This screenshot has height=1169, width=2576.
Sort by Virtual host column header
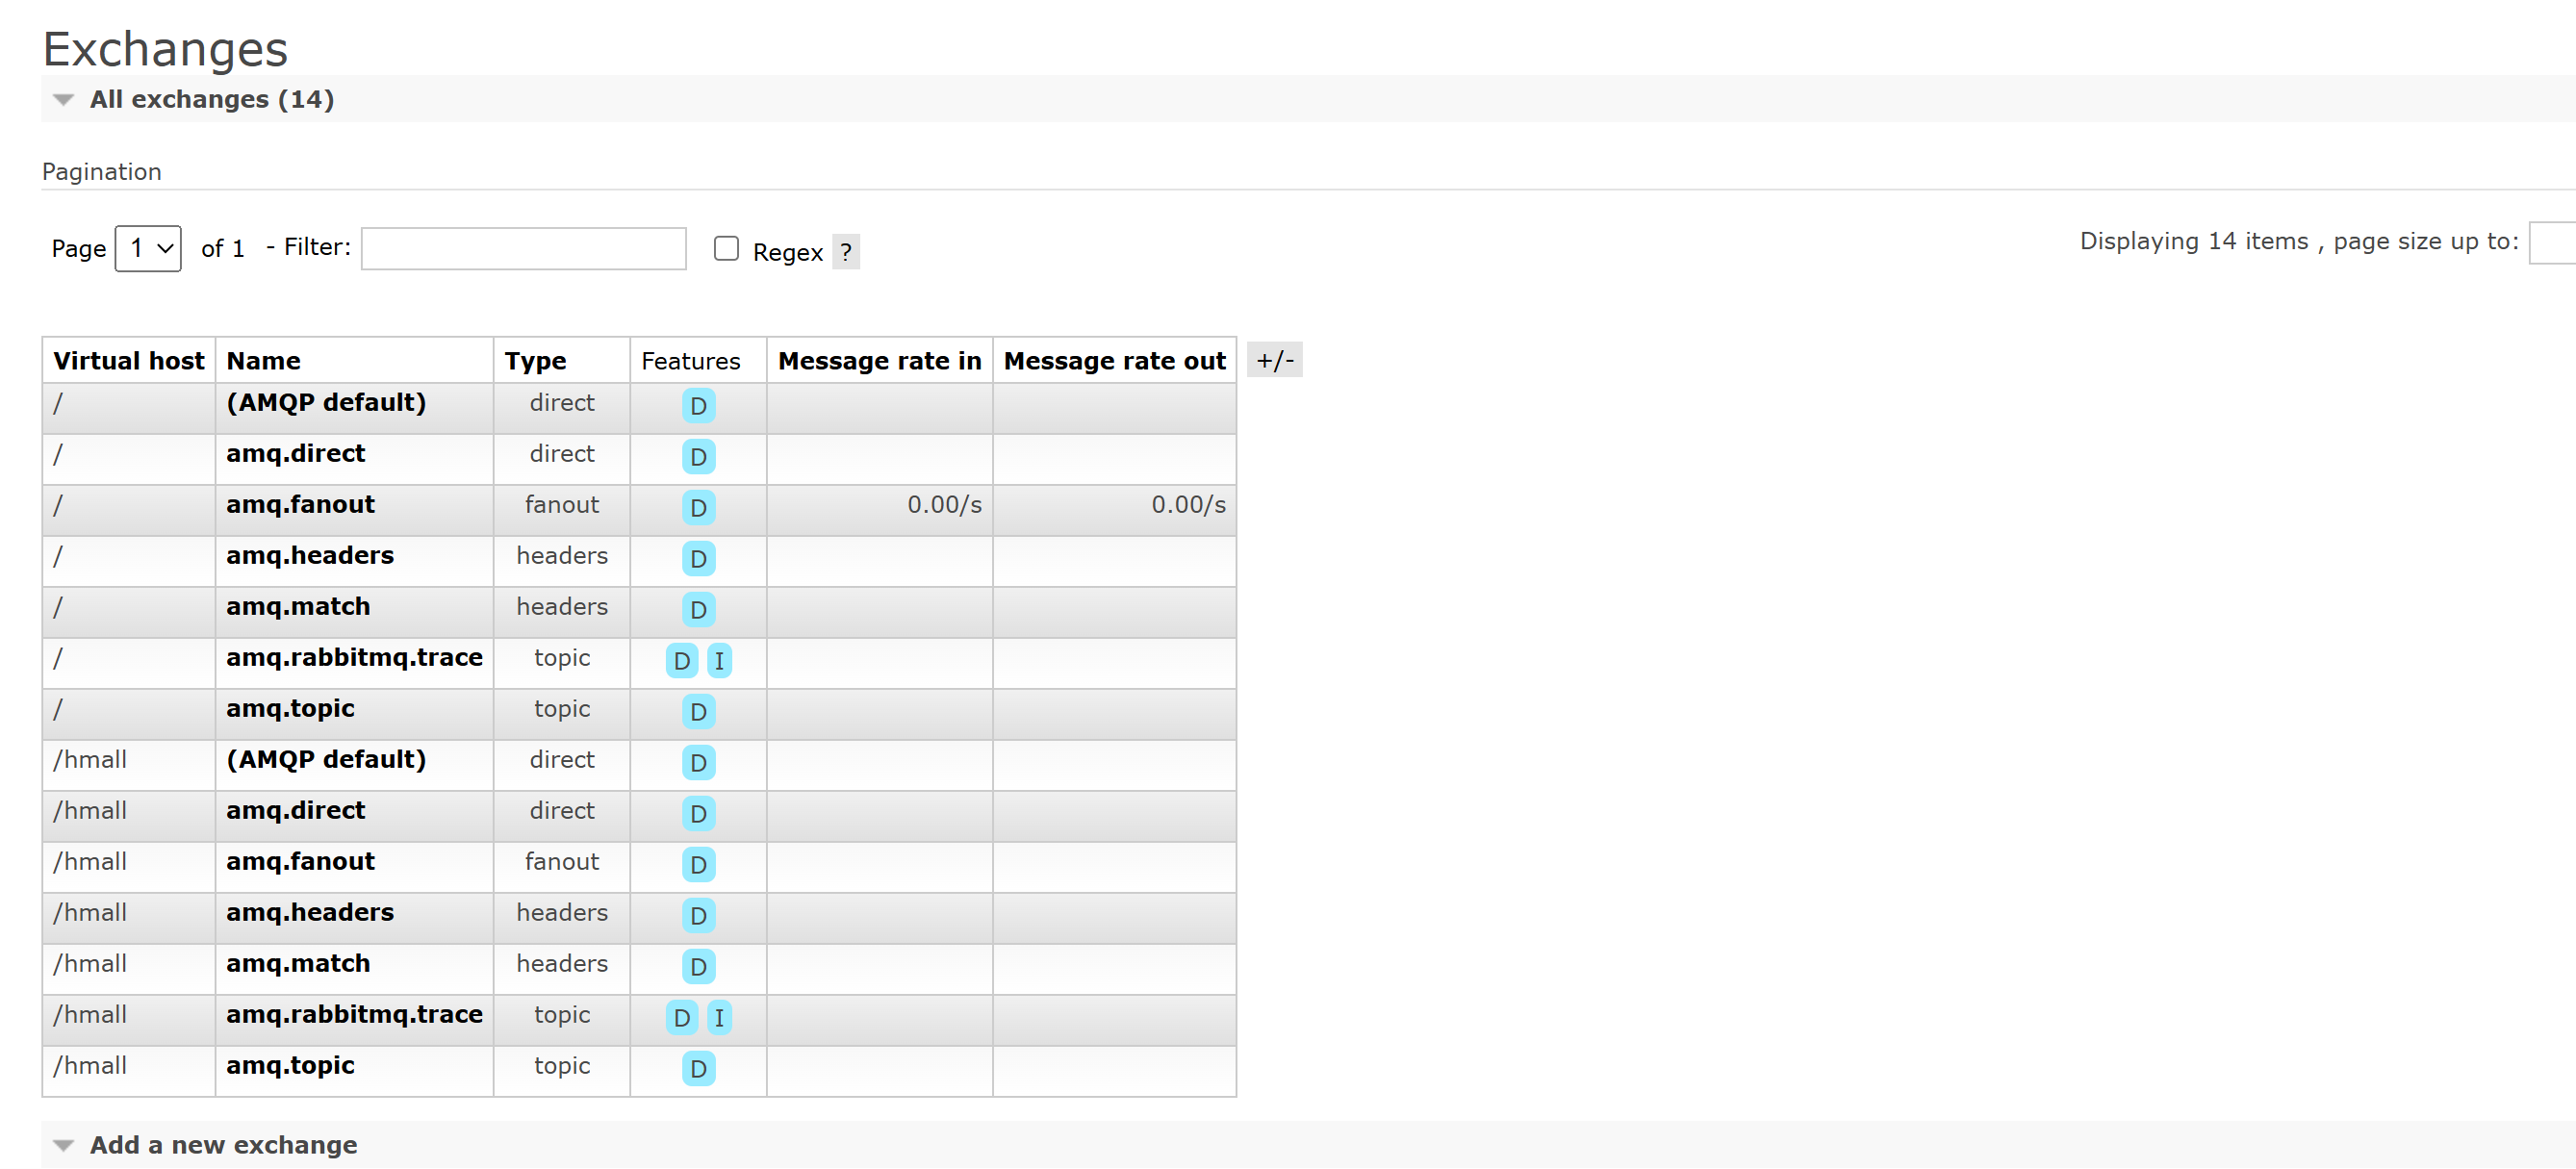128,361
